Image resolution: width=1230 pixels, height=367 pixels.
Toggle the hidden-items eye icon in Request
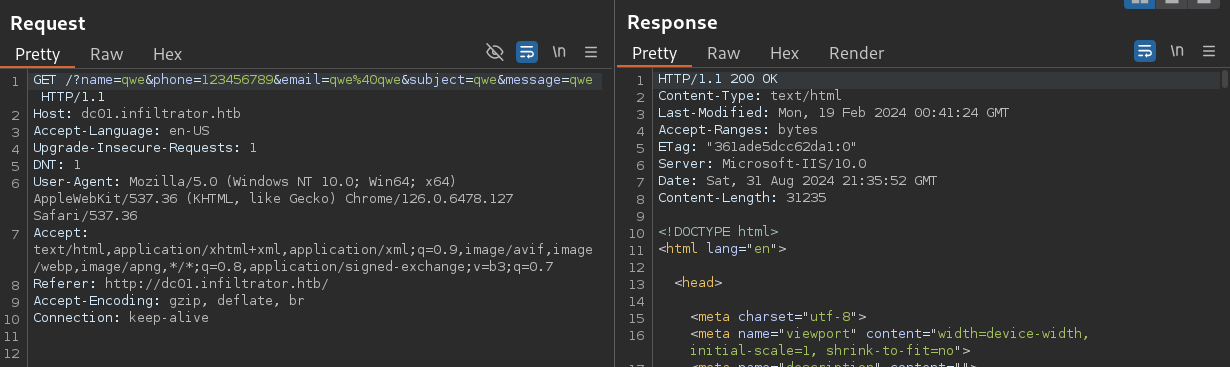tap(494, 52)
